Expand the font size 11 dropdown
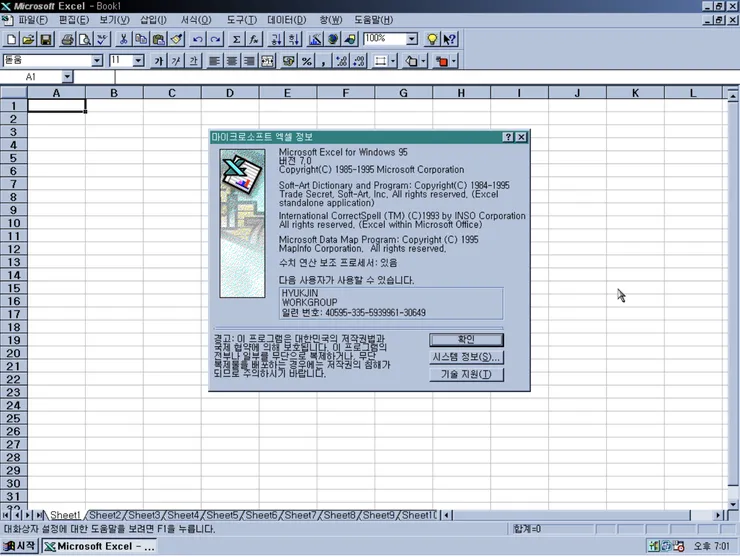 (x=138, y=60)
